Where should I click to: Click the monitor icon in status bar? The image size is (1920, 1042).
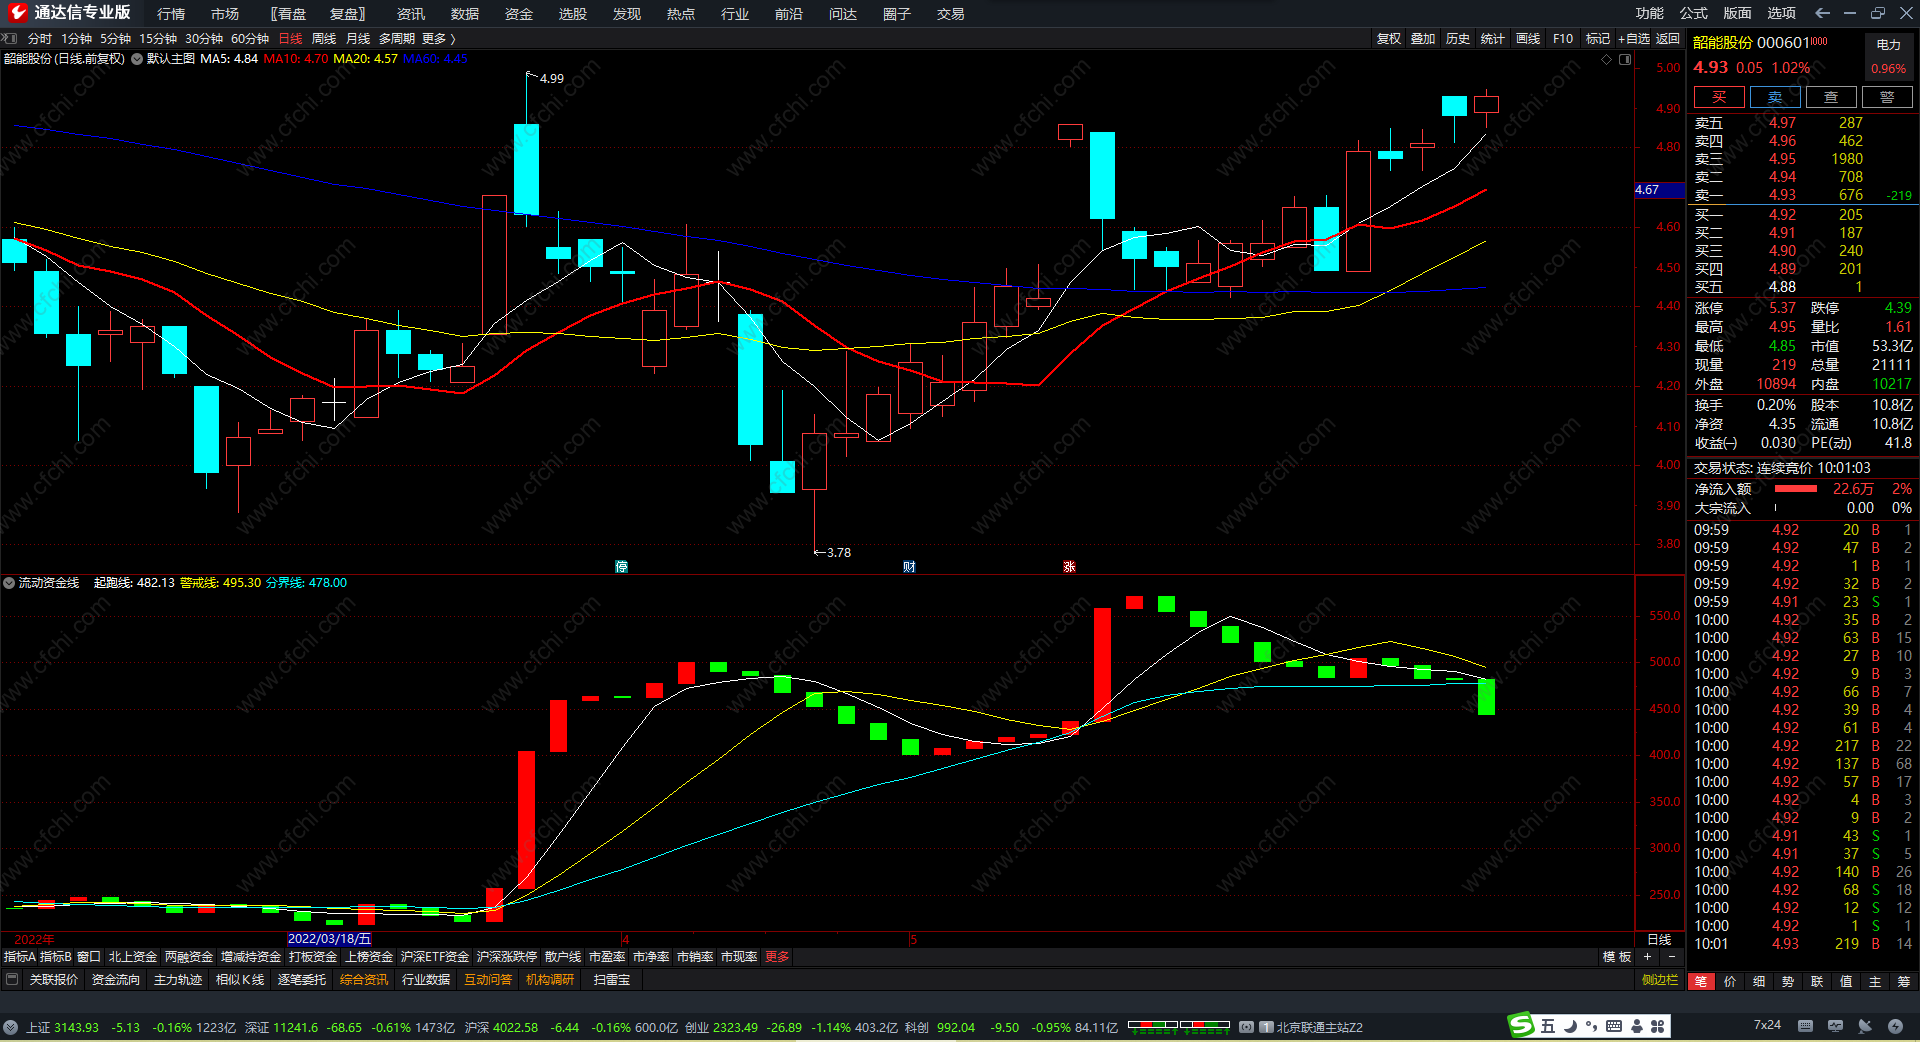coord(1835,1026)
